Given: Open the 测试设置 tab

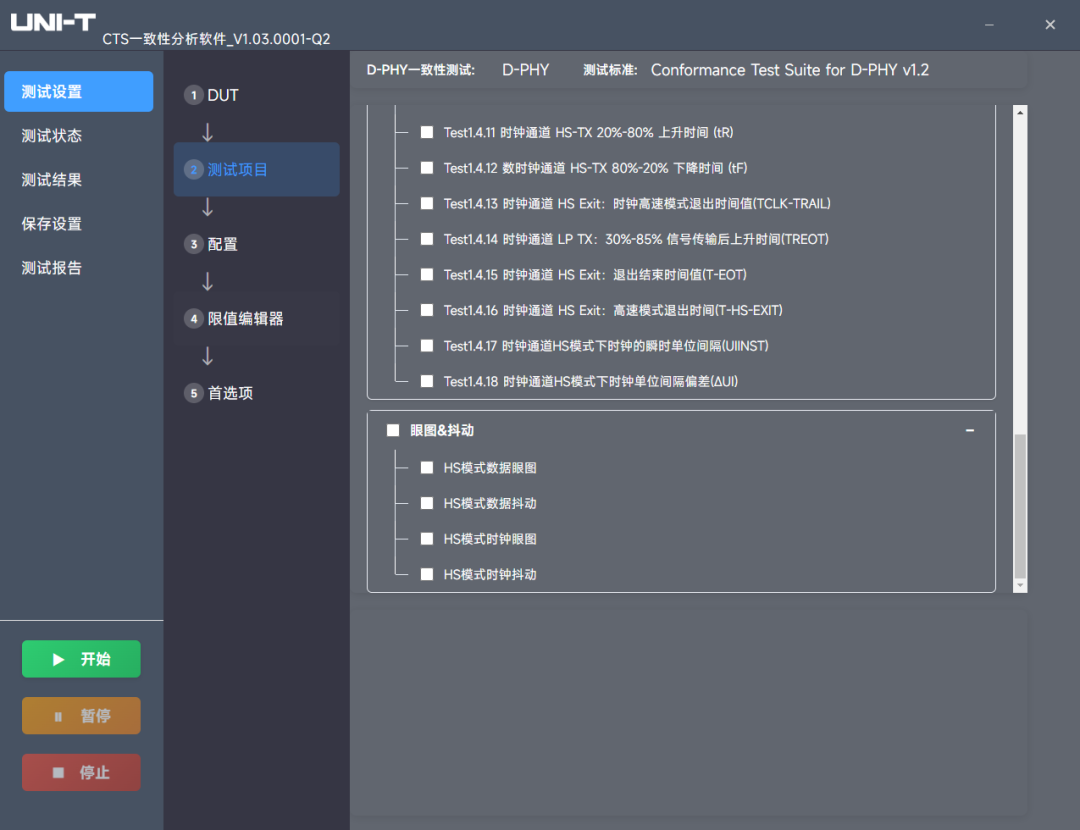Looking at the screenshot, I should tap(79, 92).
